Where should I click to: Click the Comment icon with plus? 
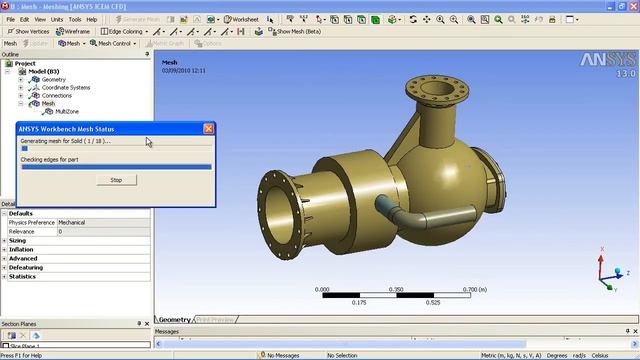184,19
